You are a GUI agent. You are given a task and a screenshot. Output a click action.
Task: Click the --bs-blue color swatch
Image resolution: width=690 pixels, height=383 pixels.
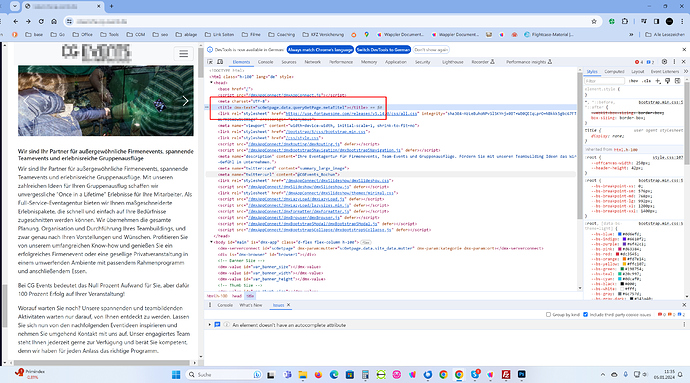(x=620, y=234)
